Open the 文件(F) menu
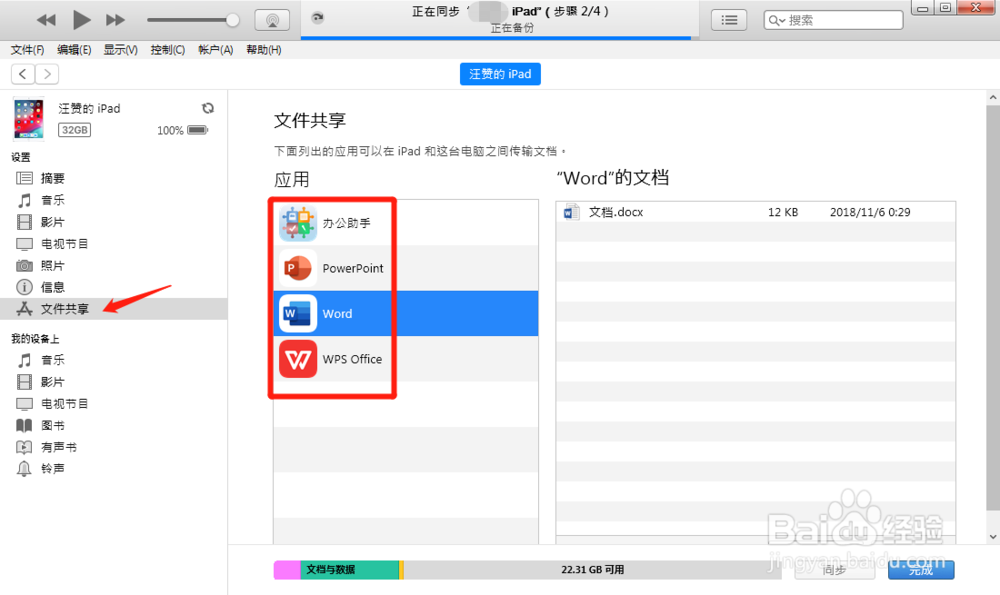 [x=27, y=50]
